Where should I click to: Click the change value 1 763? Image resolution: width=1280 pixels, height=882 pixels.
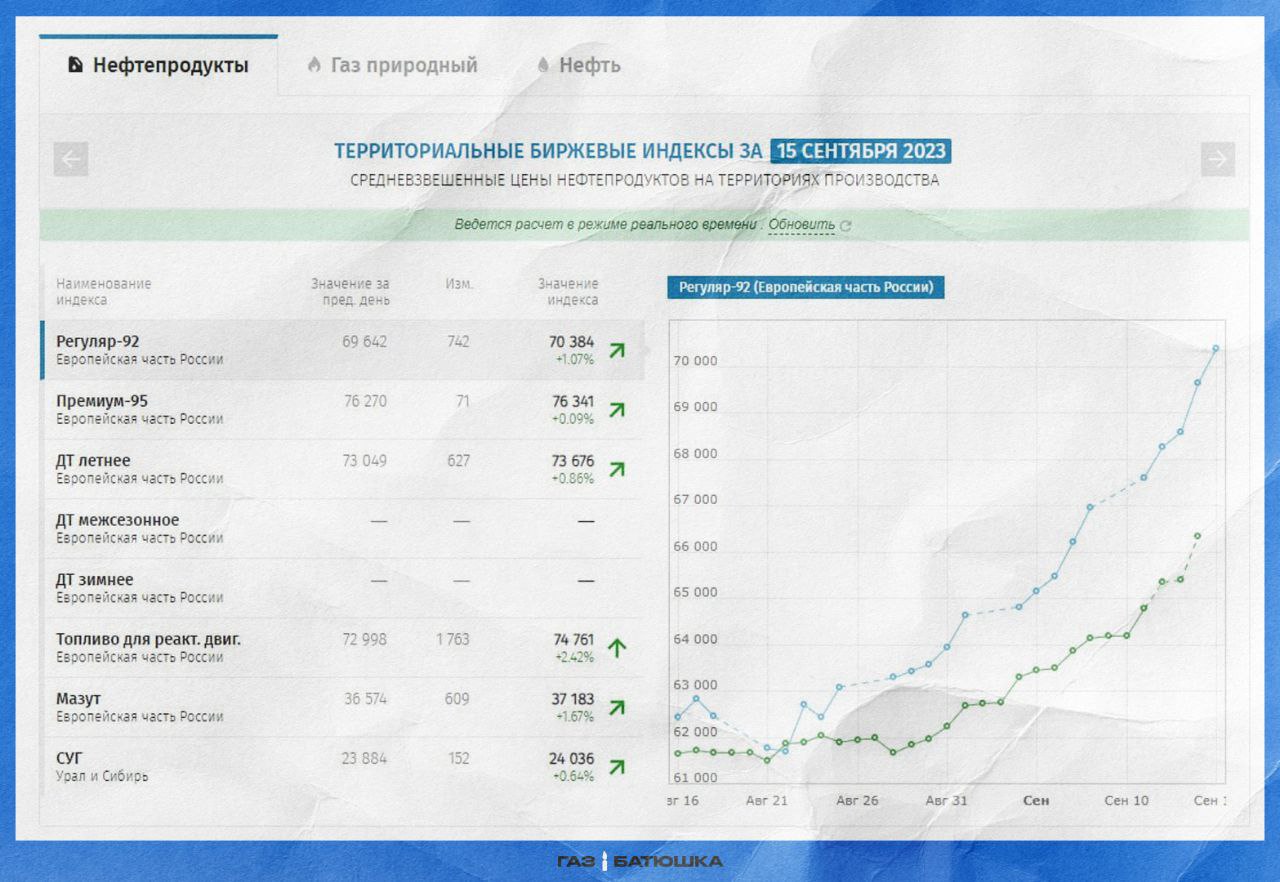click(452, 639)
